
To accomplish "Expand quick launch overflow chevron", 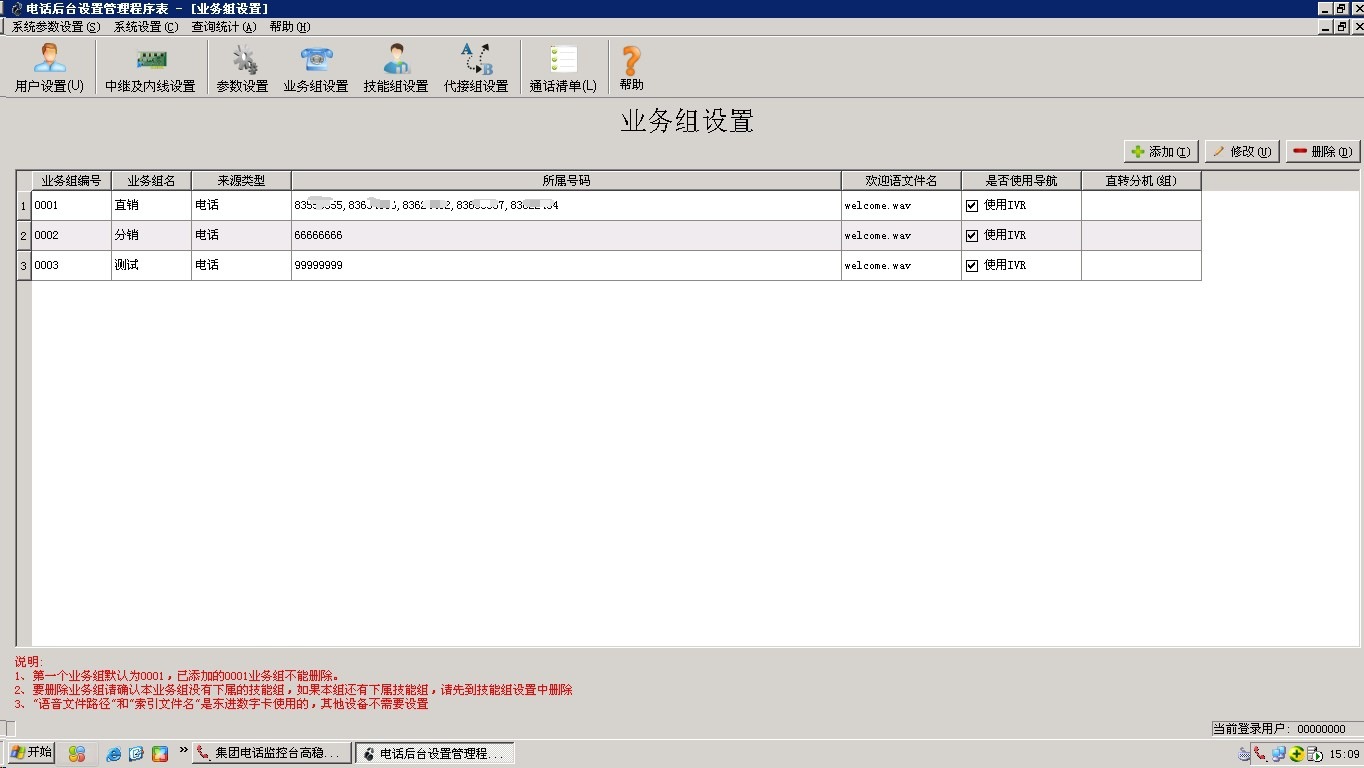I will 183,749.
